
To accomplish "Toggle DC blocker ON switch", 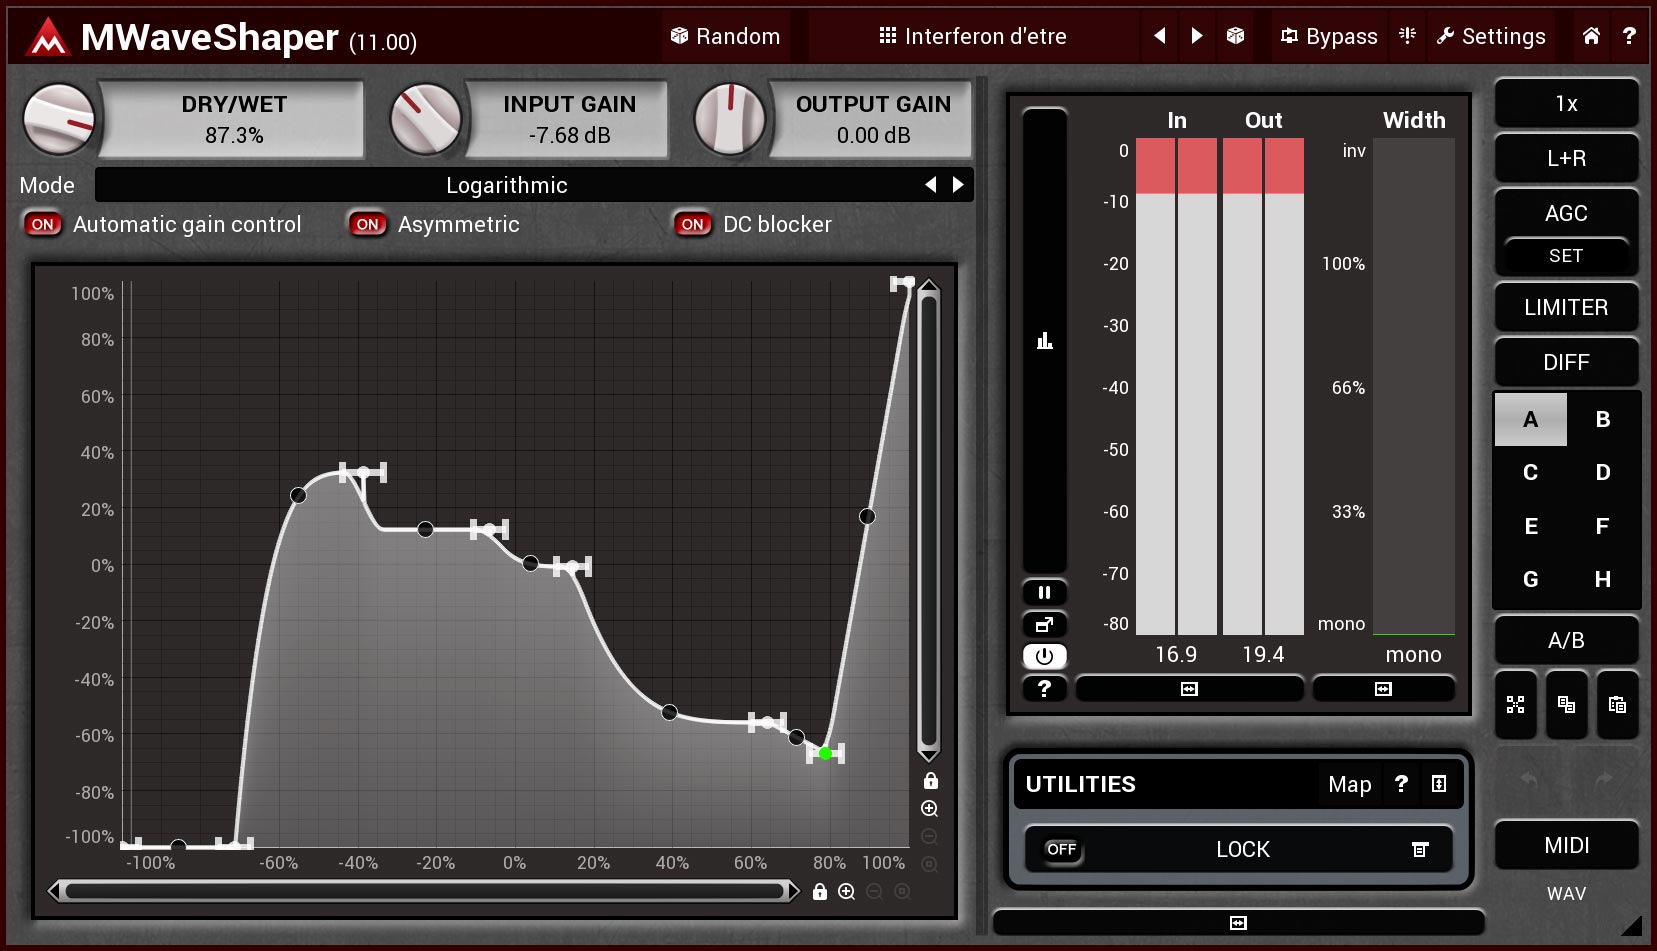I will point(692,224).
